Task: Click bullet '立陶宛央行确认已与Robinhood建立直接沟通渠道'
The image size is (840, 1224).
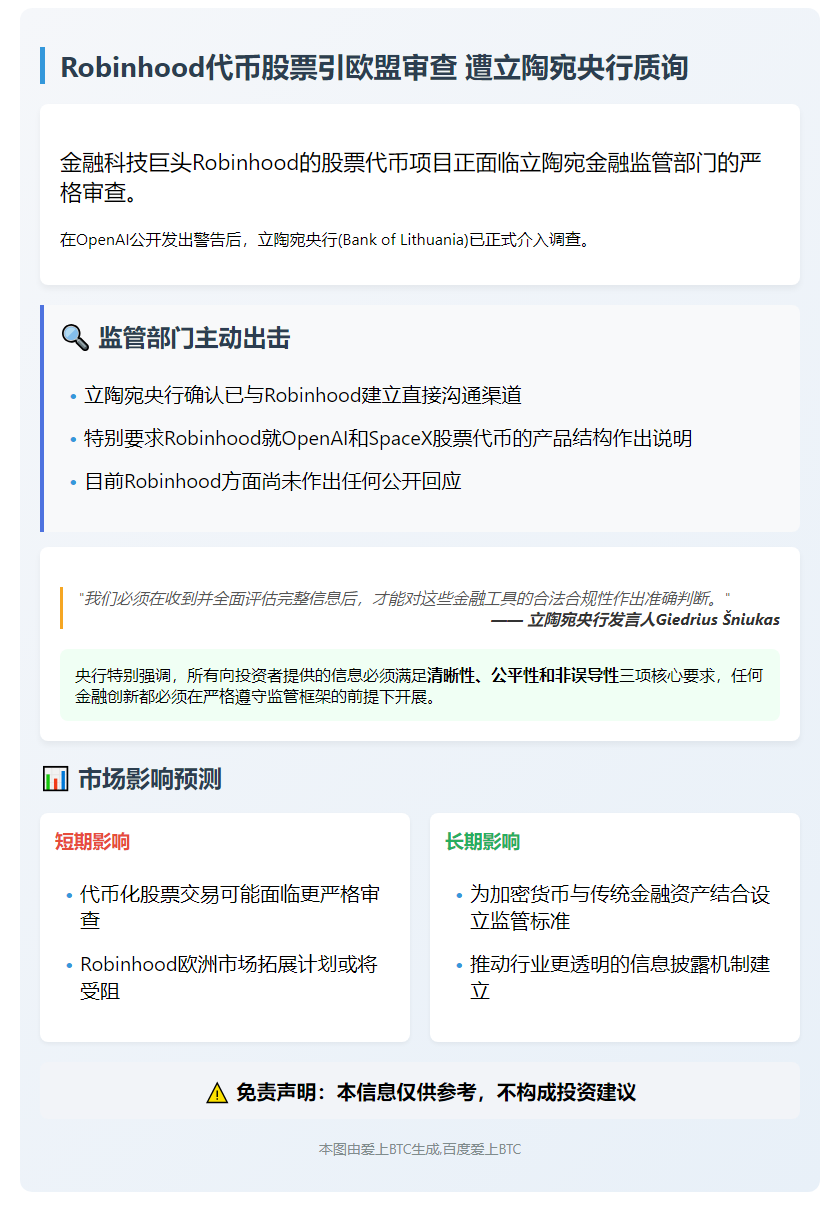Action: (304, 396)
